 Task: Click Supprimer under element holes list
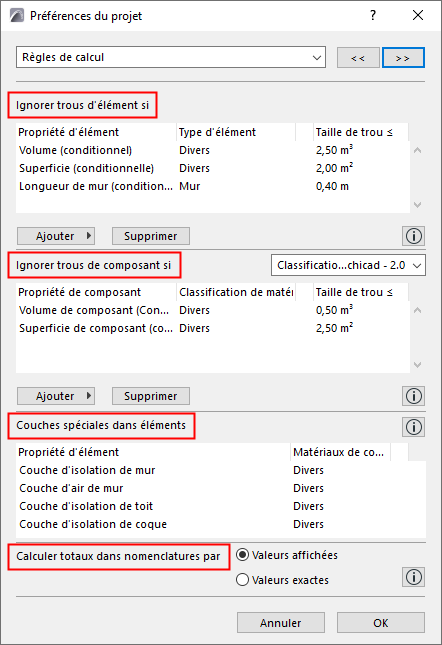[x=151, y=236]
